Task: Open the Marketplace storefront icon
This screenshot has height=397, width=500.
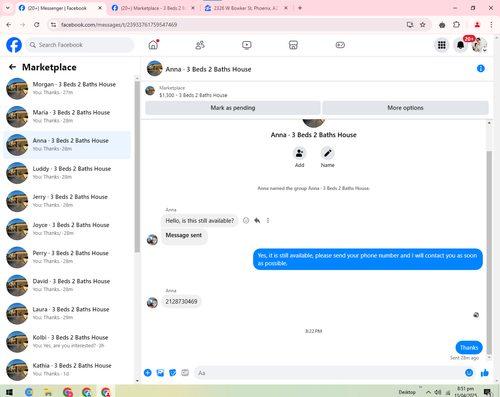Action: (293, 45)
